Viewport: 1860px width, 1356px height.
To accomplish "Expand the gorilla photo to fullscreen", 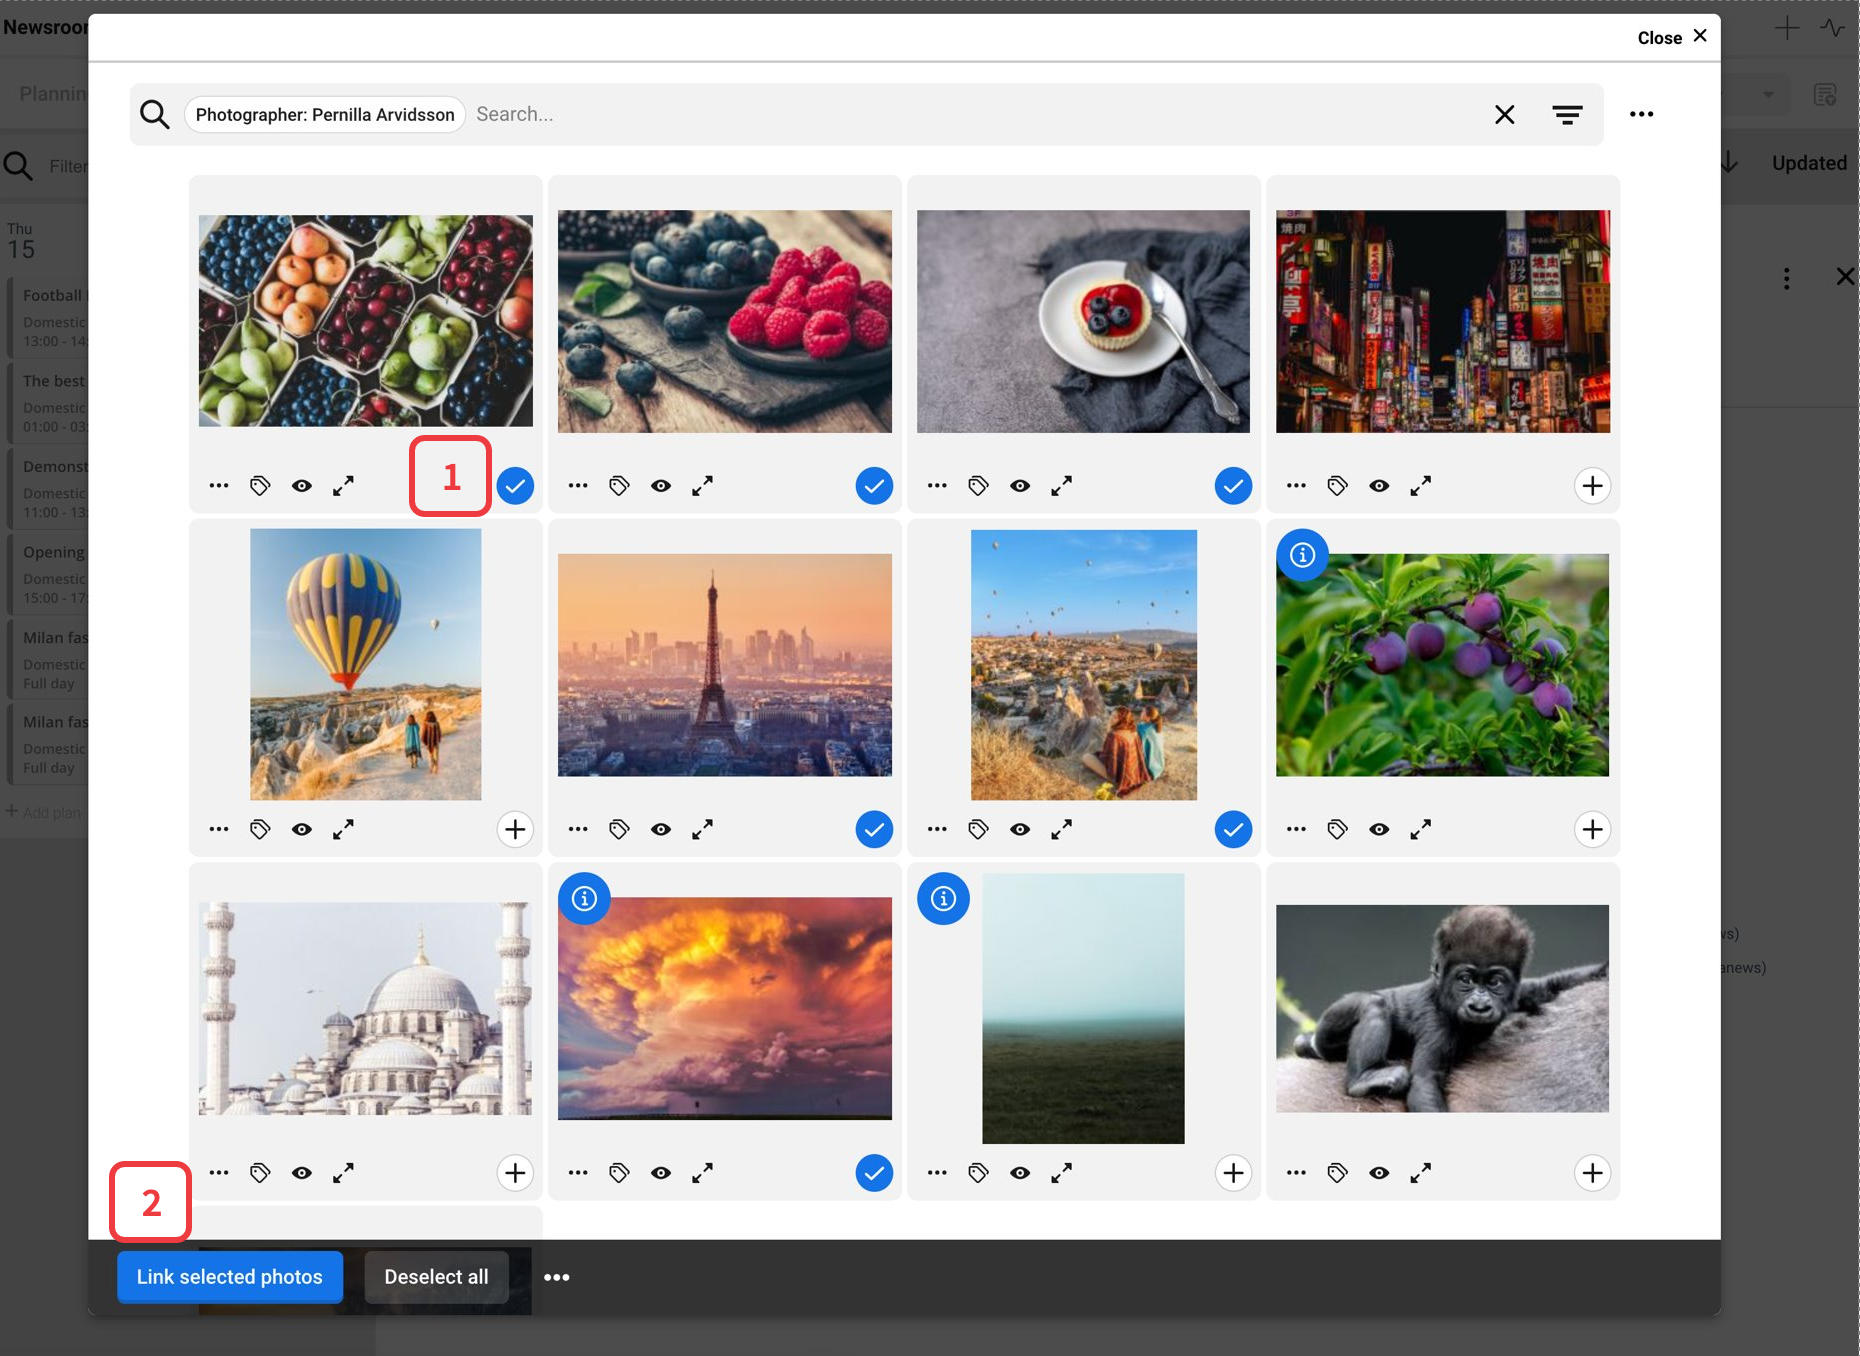I will pyautogui.click(x=1420, y=1173).
